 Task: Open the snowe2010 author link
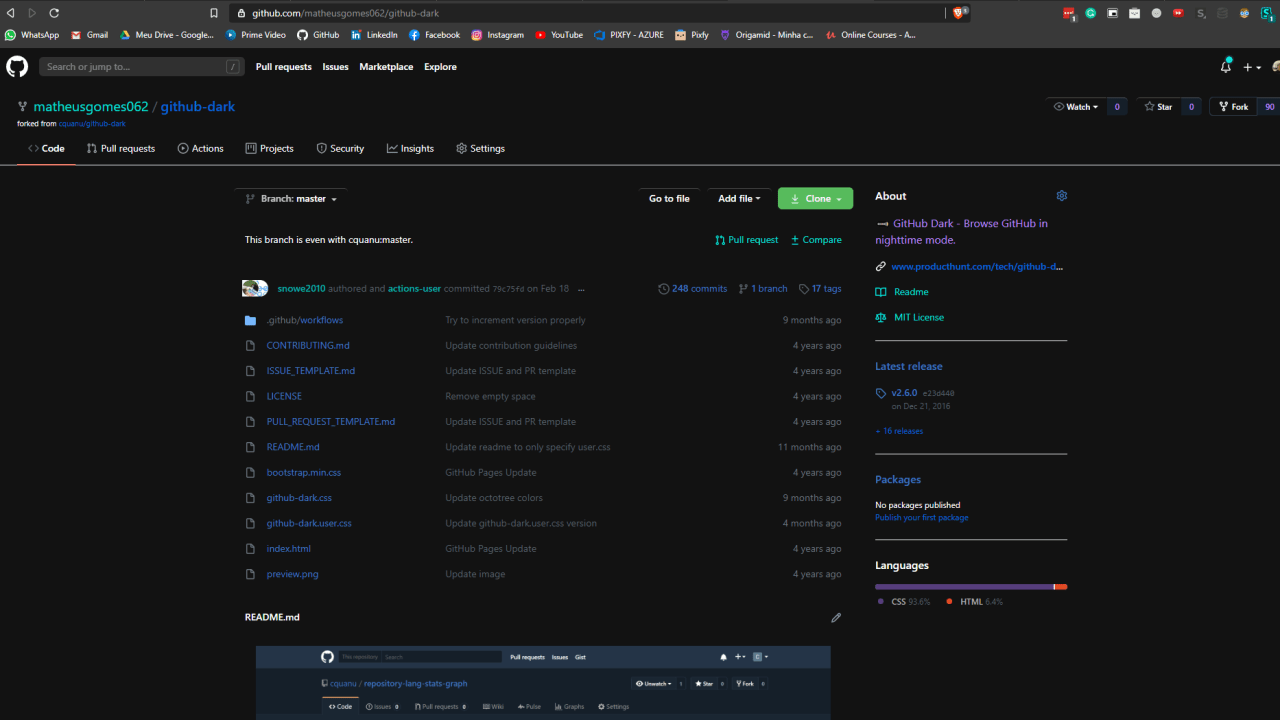pos(302,289)
